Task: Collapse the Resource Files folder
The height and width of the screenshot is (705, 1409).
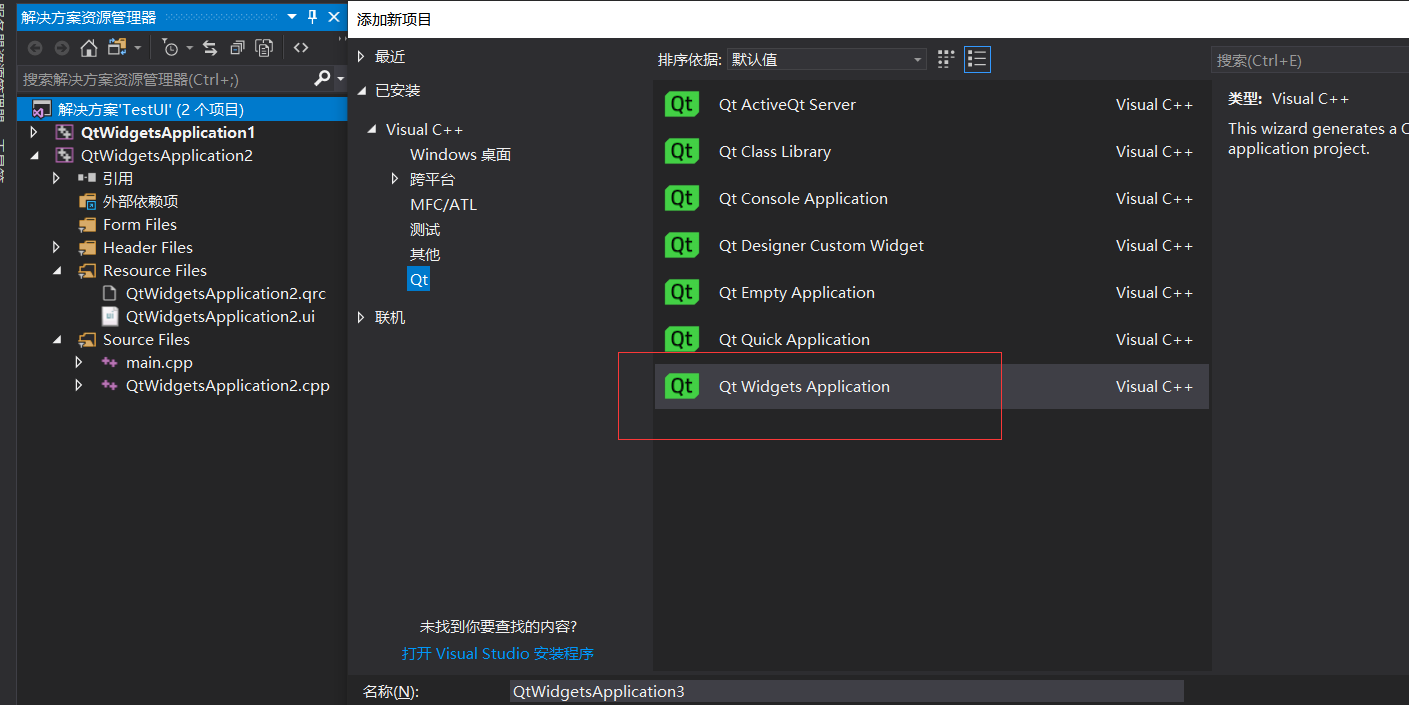Action: tap(57, 271)
